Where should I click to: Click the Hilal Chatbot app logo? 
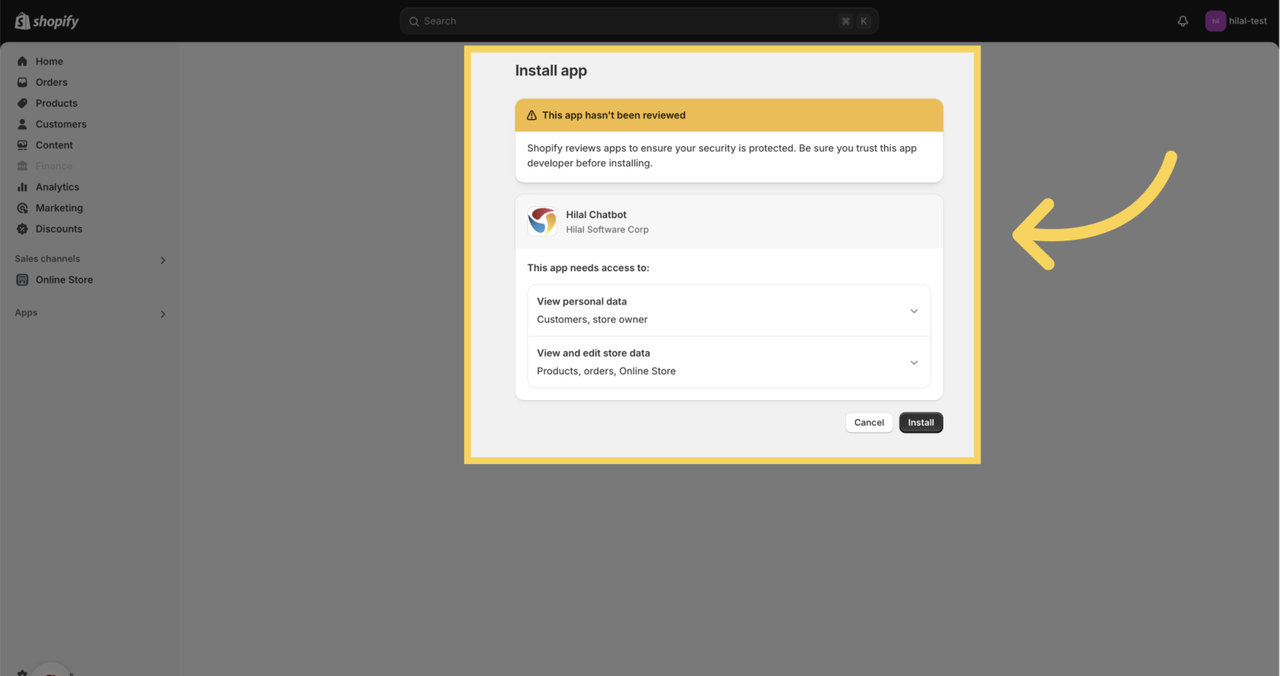coord(542,221)
